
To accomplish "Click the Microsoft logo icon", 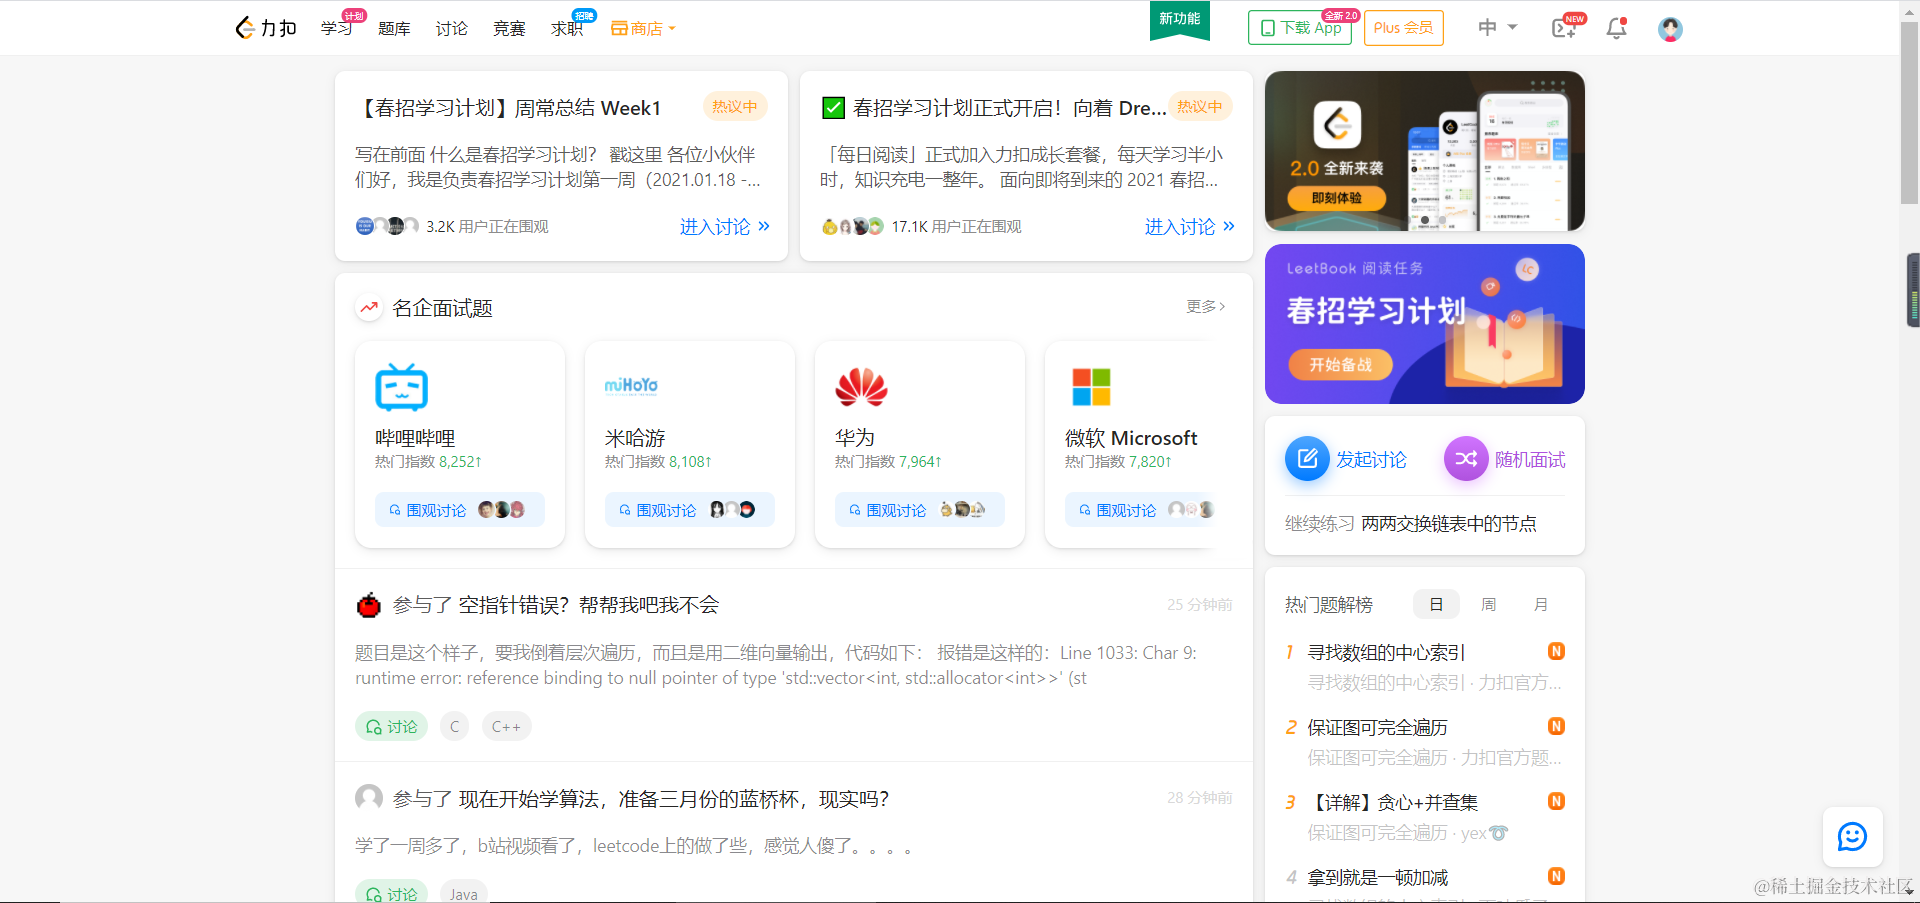I will (x=1091, y=387).
